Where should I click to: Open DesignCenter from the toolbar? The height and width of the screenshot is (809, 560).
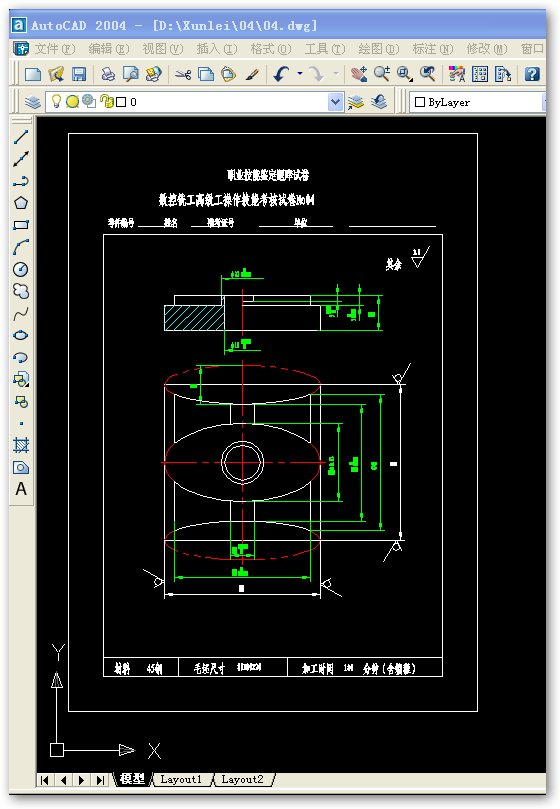479,74
